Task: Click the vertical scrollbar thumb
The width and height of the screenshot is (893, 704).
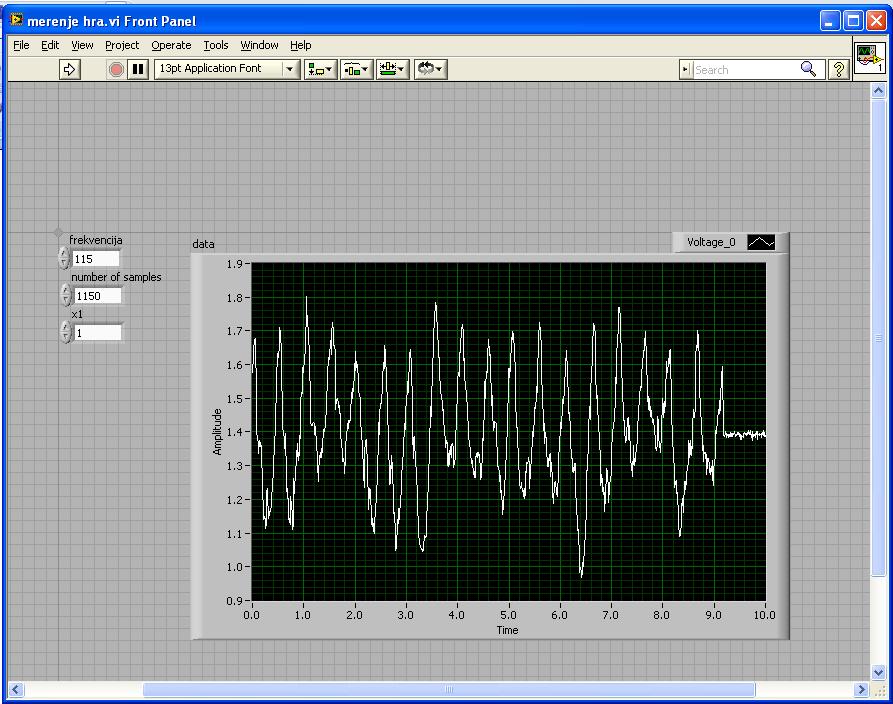Action: coord(878,337)
